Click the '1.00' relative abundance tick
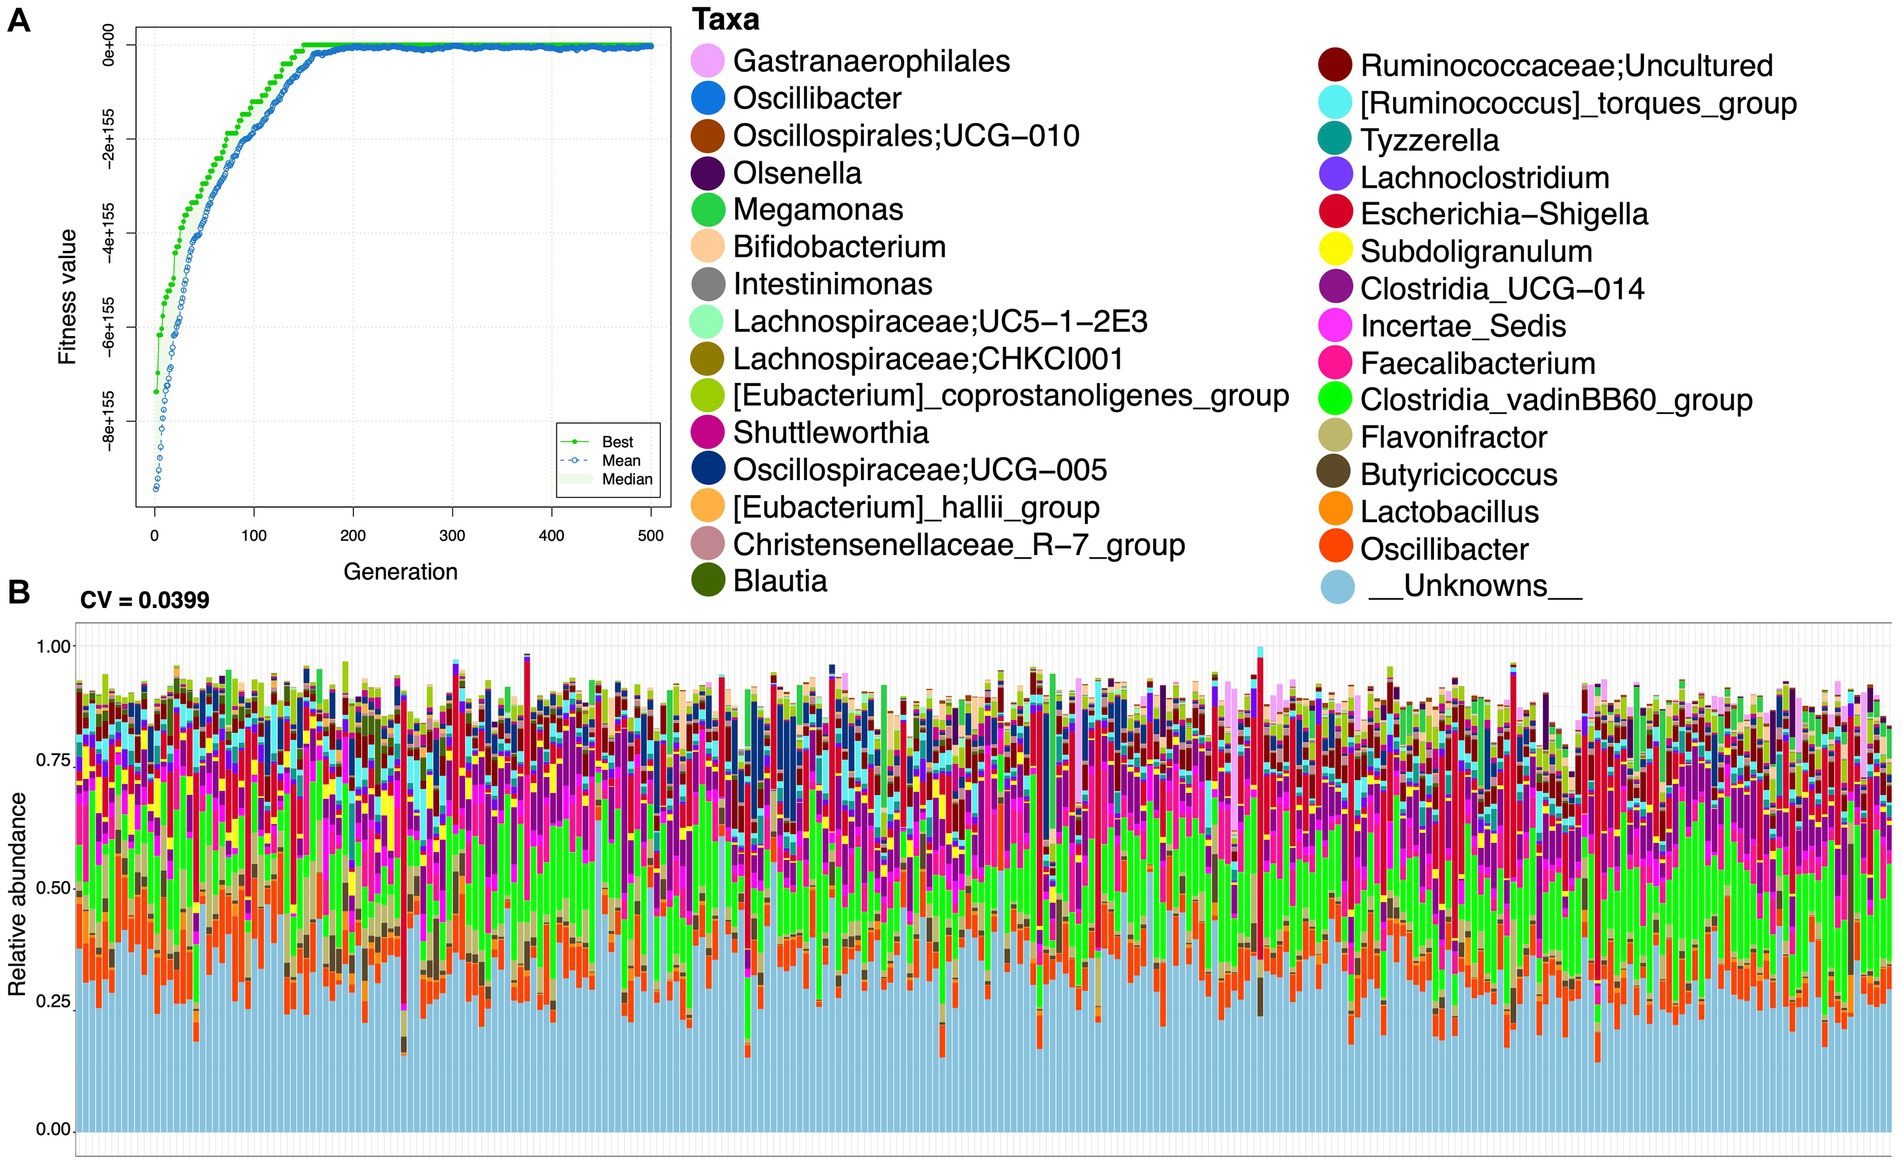Image resolution: width=1902 pixels, height=1163 pixels. (53, 646)
